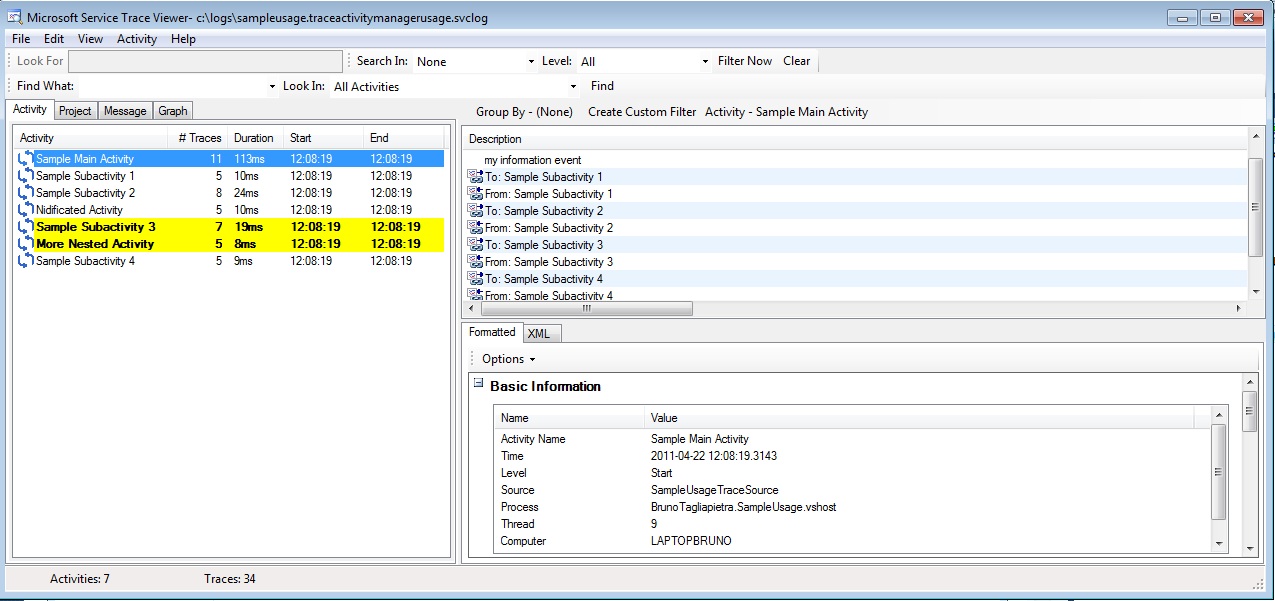1275x601 pixels.
Task: Open the Look In dropdown
Action: point(574,87)
